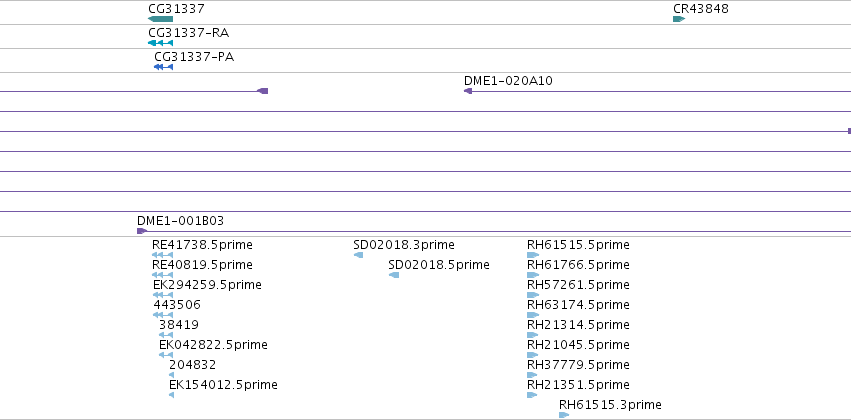Click the RE41738.5prime EST arrows
Image resolution: width=851 pixels, height=420 pixels.
point(162,255)
